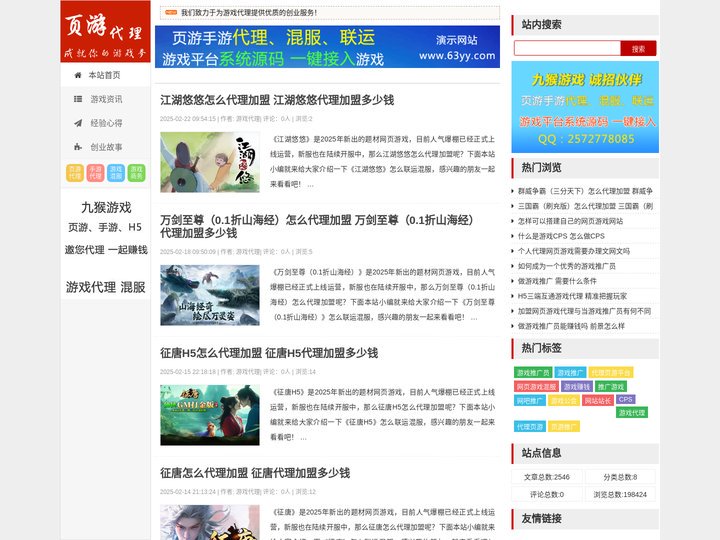
Task: Click sidebar text 九猴游戏
Action: pyautogui.click(x=106, y=208)
